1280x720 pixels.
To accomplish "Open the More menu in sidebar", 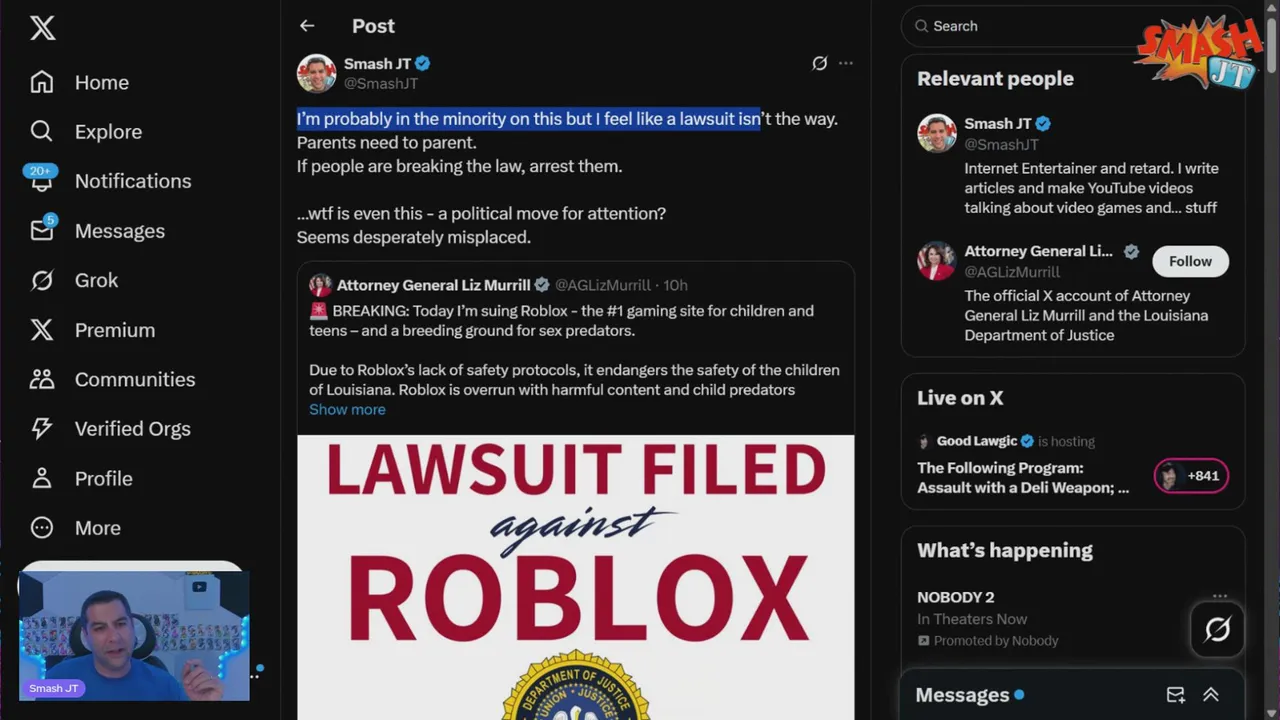I will click(x=97, y=528).
